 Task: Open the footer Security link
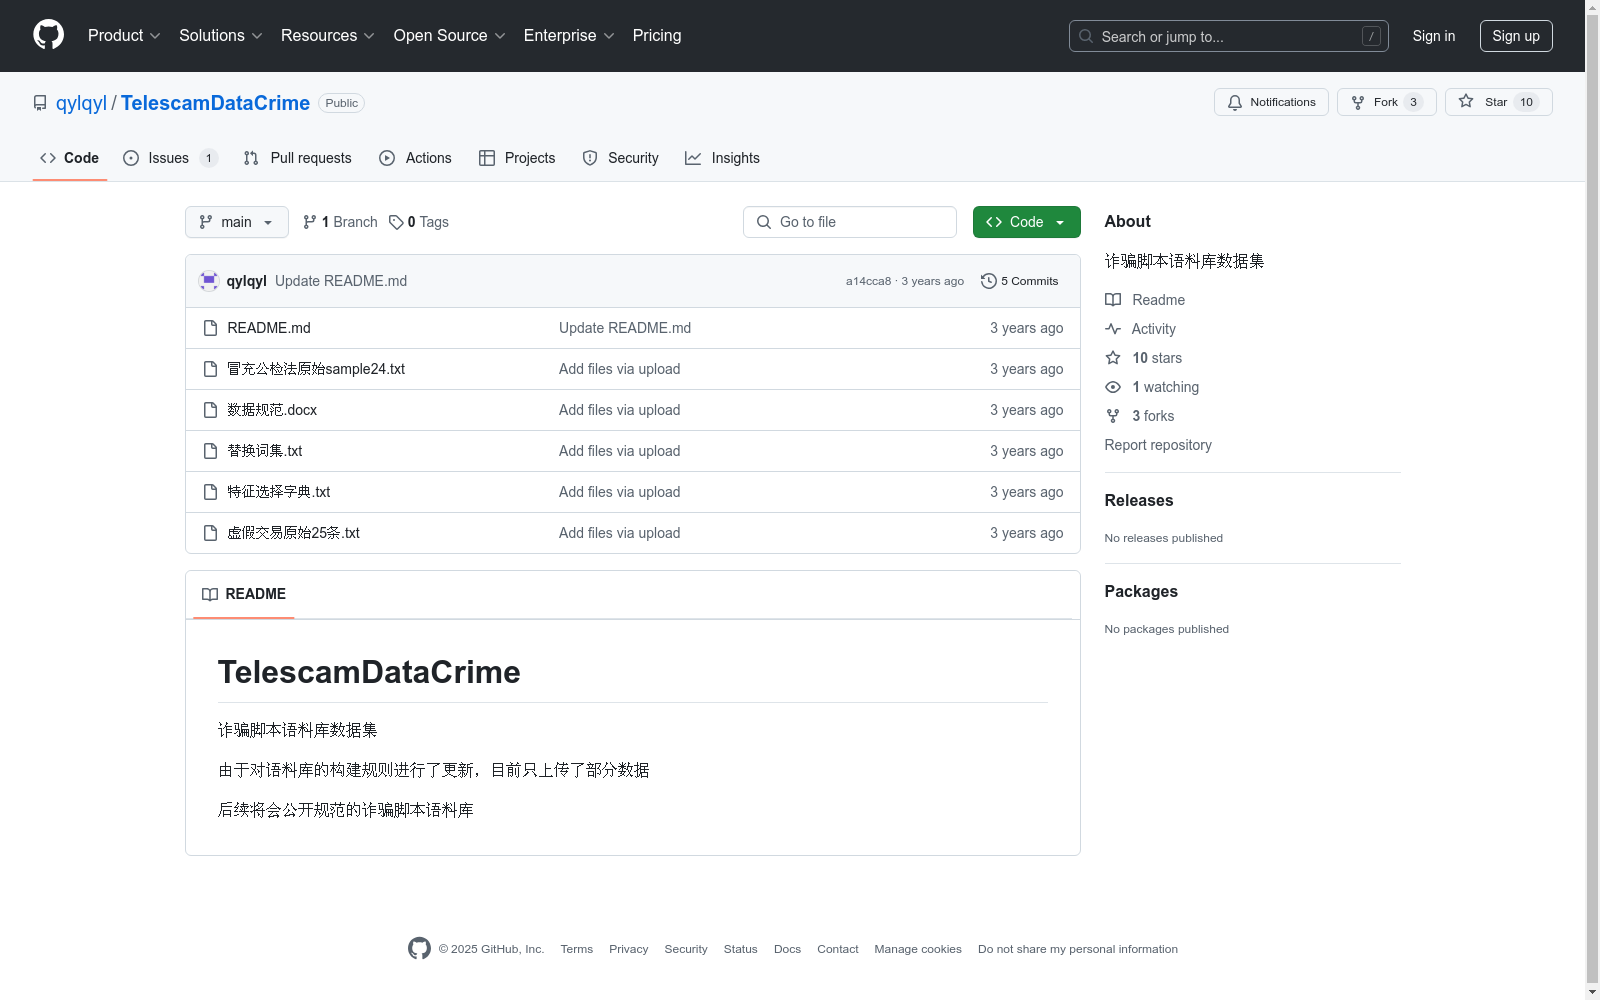point(686,949)
